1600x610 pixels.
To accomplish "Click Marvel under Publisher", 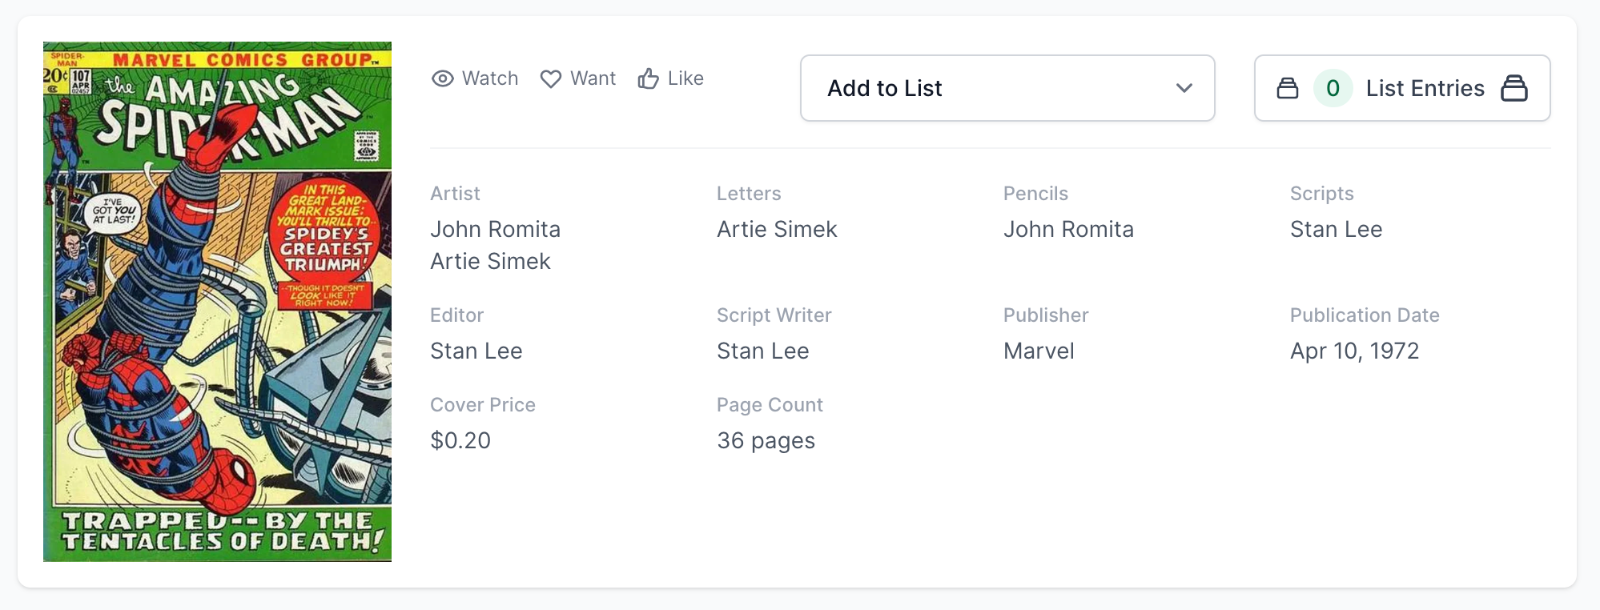I will [x=1038, y=352].
